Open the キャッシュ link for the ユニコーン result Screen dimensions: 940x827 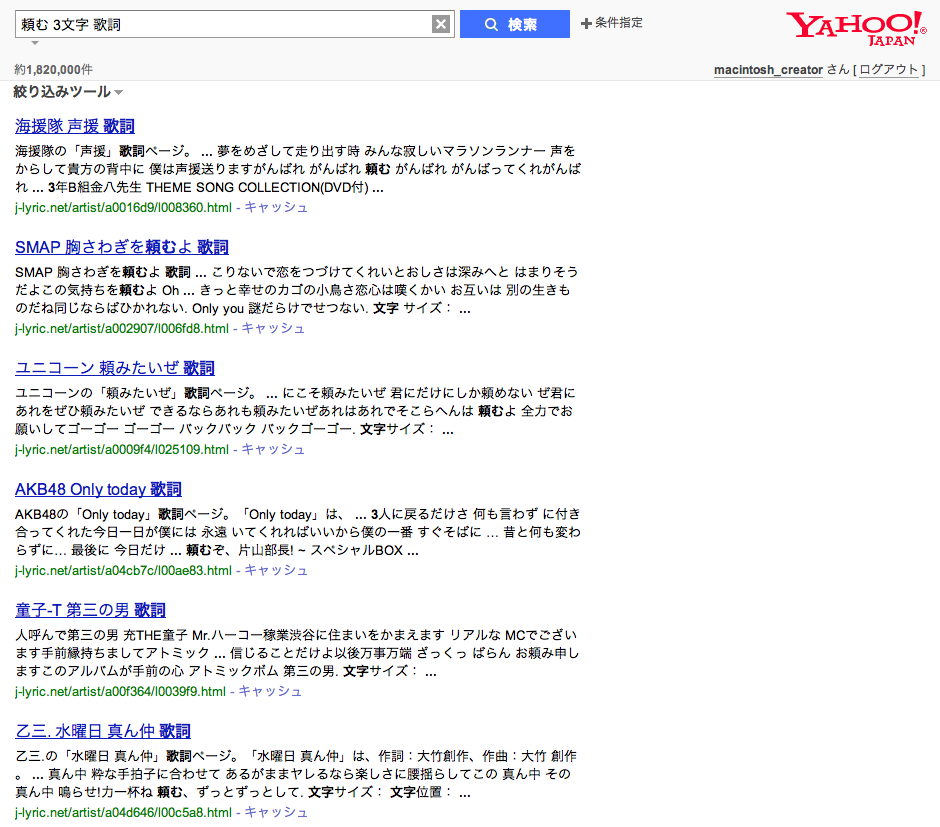click(x=273, y=449)
